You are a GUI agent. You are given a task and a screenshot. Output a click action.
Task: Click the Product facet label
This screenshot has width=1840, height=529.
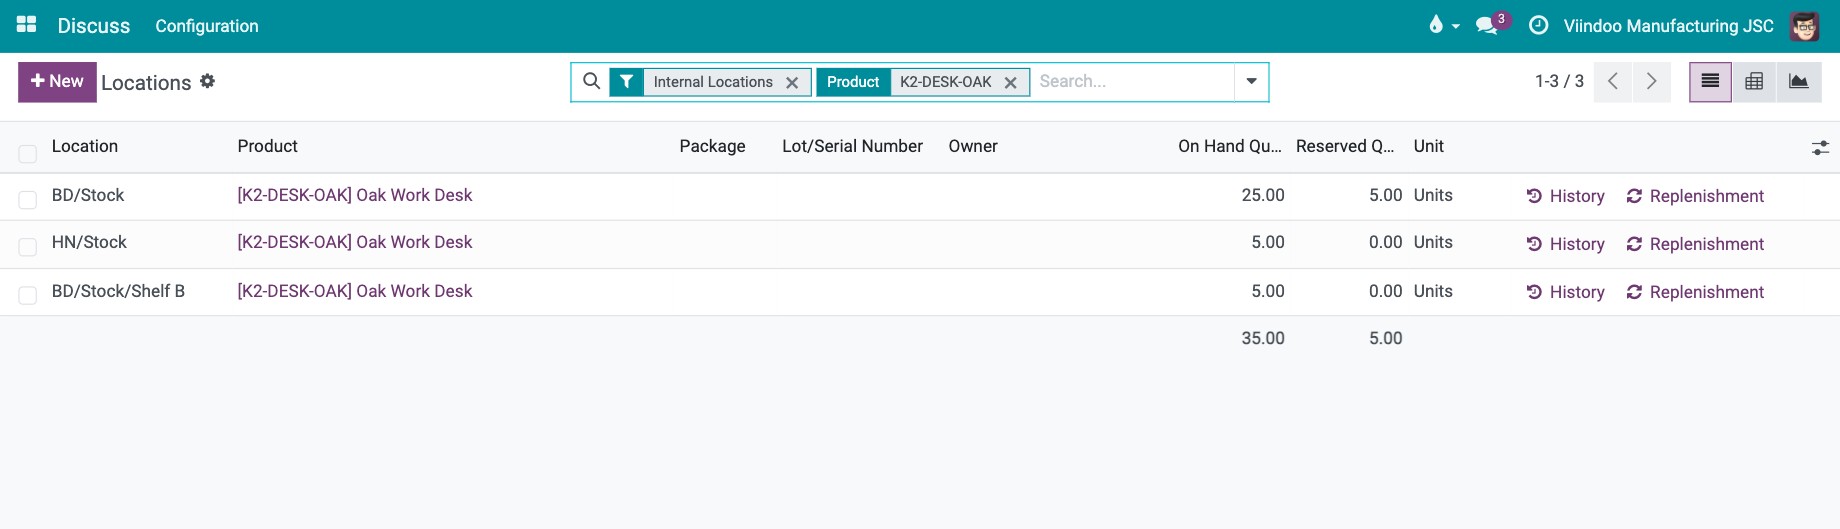[x=853, y=82]
